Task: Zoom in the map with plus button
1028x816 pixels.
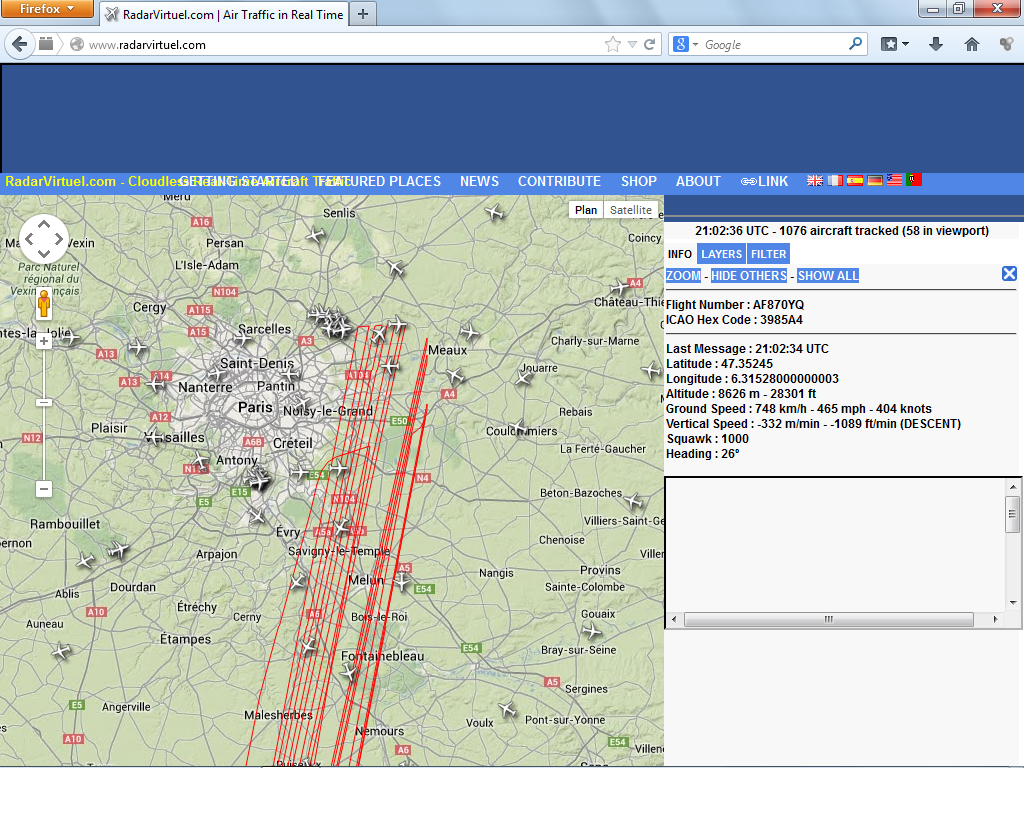Action: pyautogui.click(x=44, y=341)
